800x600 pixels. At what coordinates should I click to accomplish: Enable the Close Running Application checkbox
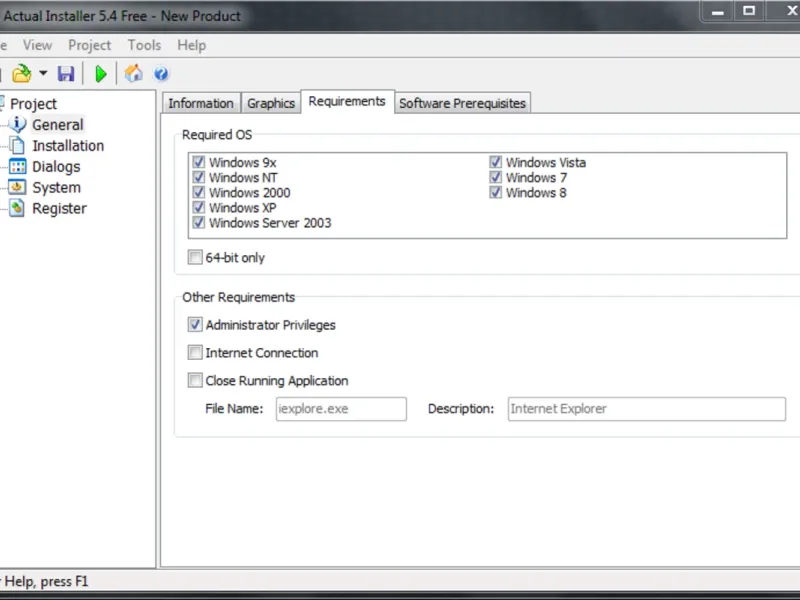(x=195, y=380)
